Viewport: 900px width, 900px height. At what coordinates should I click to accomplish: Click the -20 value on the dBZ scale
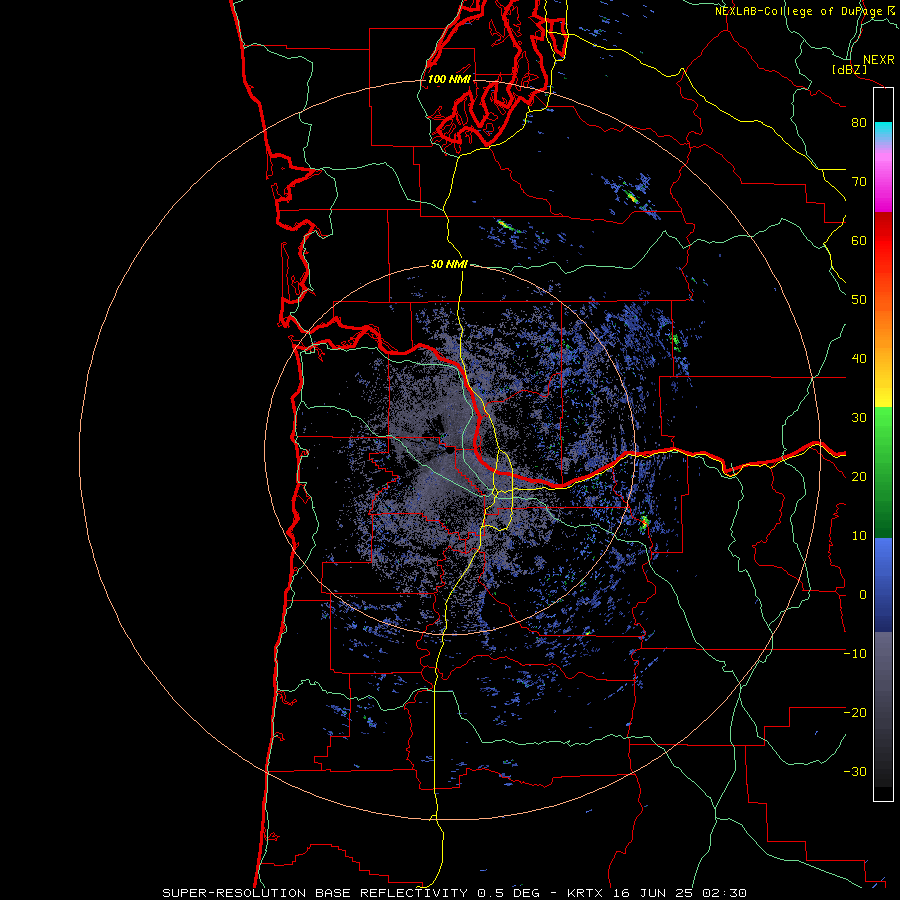(855, 713)
